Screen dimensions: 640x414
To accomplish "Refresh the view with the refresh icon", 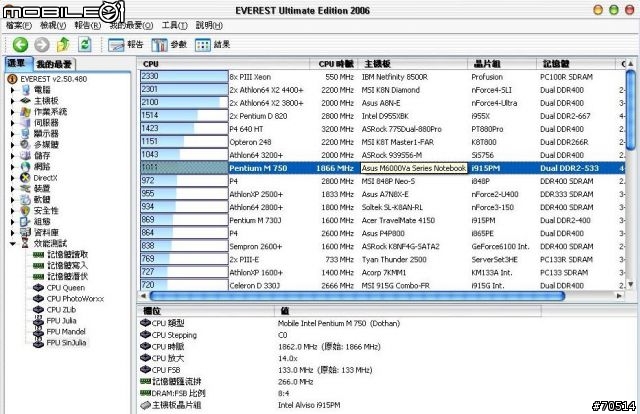I will point(85,44).
